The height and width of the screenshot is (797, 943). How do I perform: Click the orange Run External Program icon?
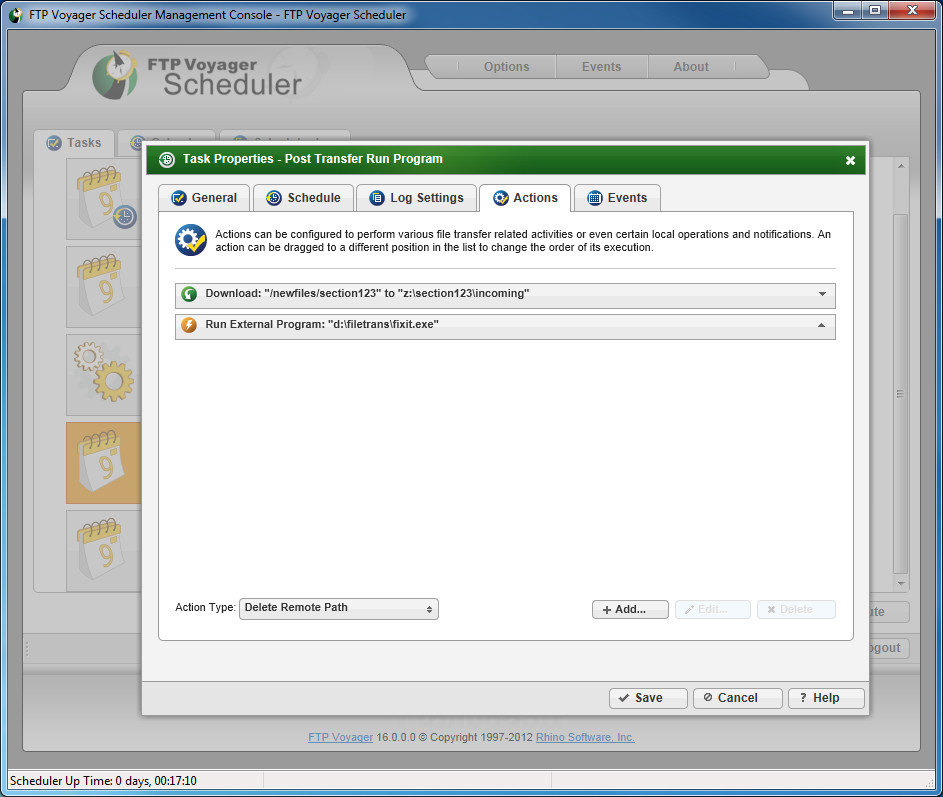[189, 325]
